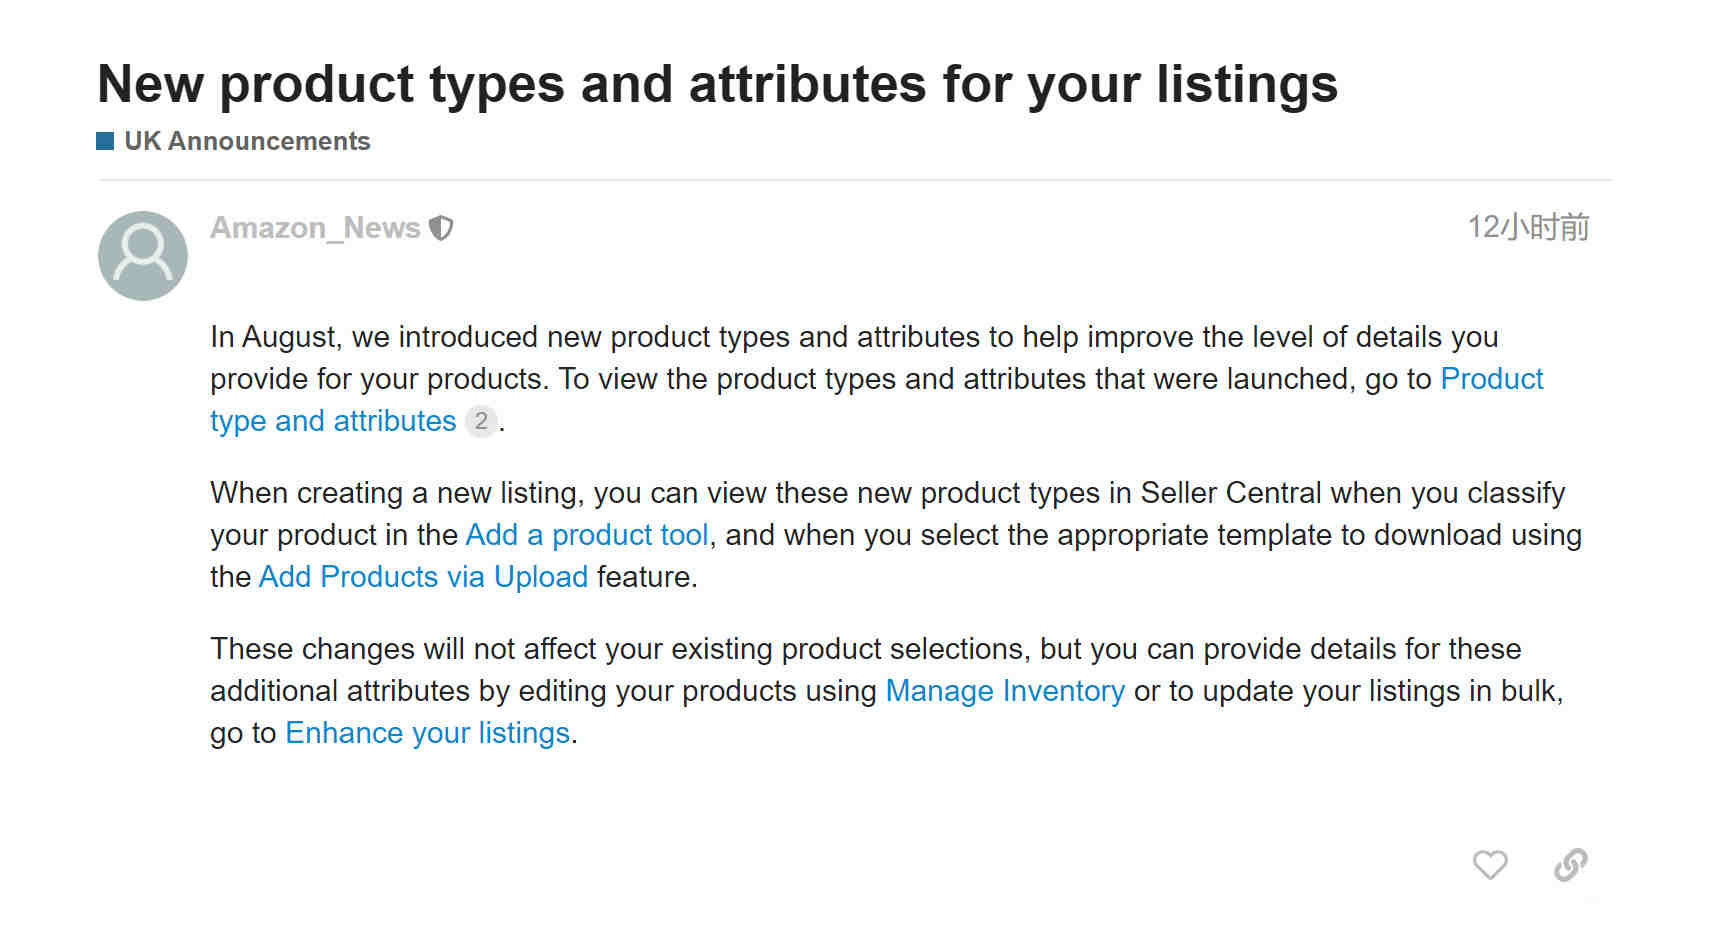Screen dimensions: 1718x935
Task: Click the blue UK Announcements category square
Action: click(x=105, y=141)
